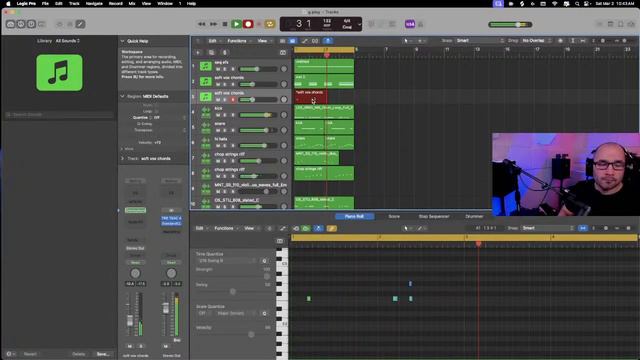Switch to the Score tab

pyautogui.click(x=394, y=216)
